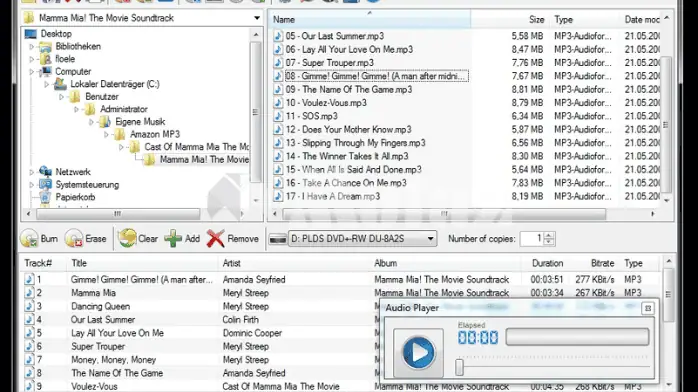698x392 pixels.
Task: Select the Cast Of Mamma Mia The Movie folder
Action: point(196,147)
